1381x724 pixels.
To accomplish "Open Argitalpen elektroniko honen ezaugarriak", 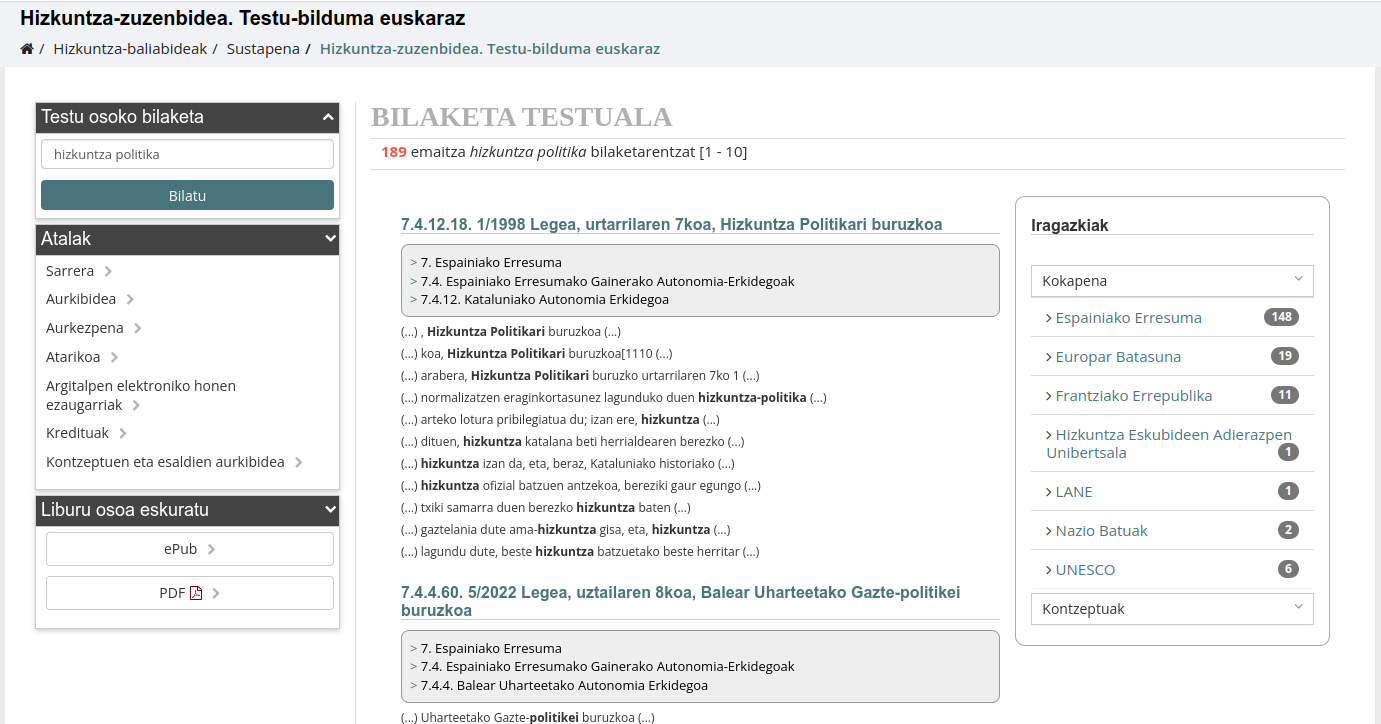I will (x=141, y=395).
